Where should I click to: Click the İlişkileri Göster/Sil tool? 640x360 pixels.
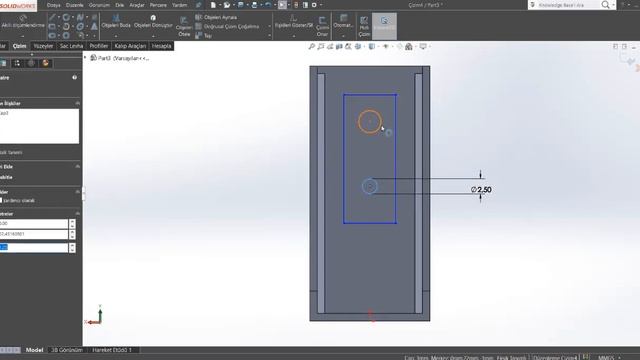[293, 21]
